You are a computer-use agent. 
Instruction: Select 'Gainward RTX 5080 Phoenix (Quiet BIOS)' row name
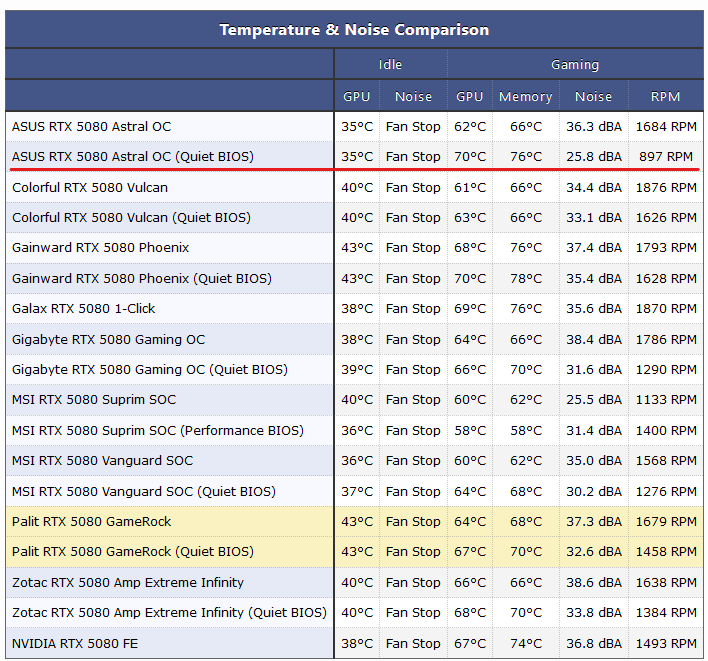point(142,279)
